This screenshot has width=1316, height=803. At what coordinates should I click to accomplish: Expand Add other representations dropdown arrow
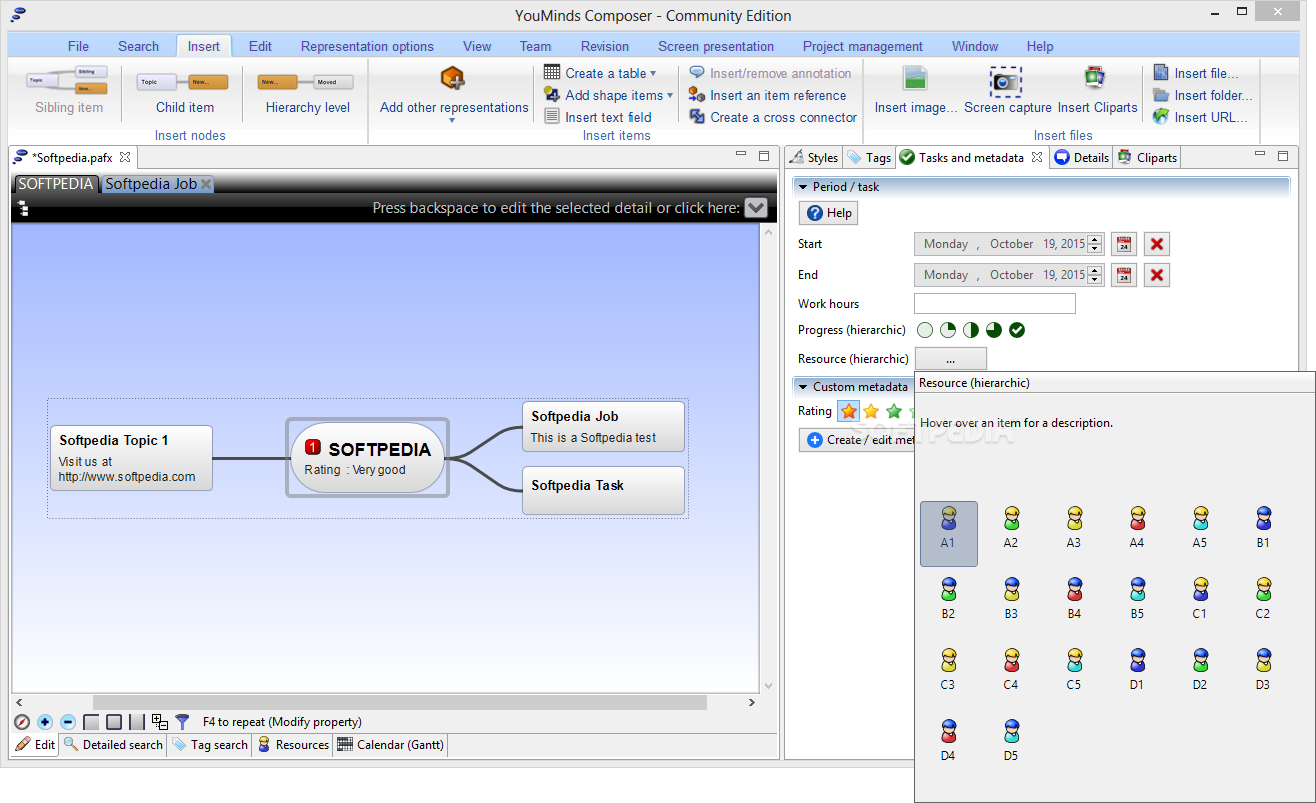click(x=452, y=121)
